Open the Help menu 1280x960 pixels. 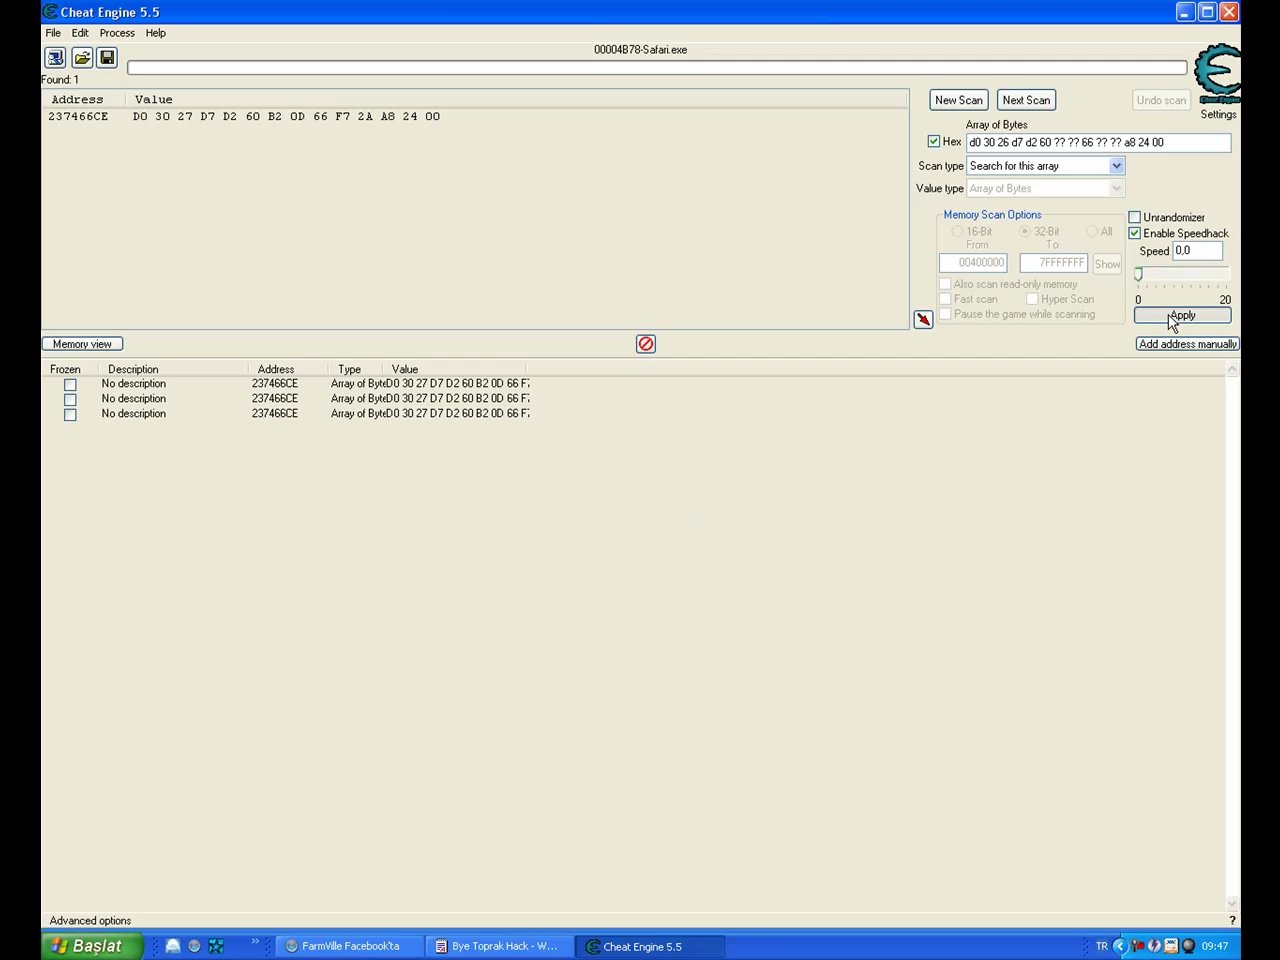[156, 33]
